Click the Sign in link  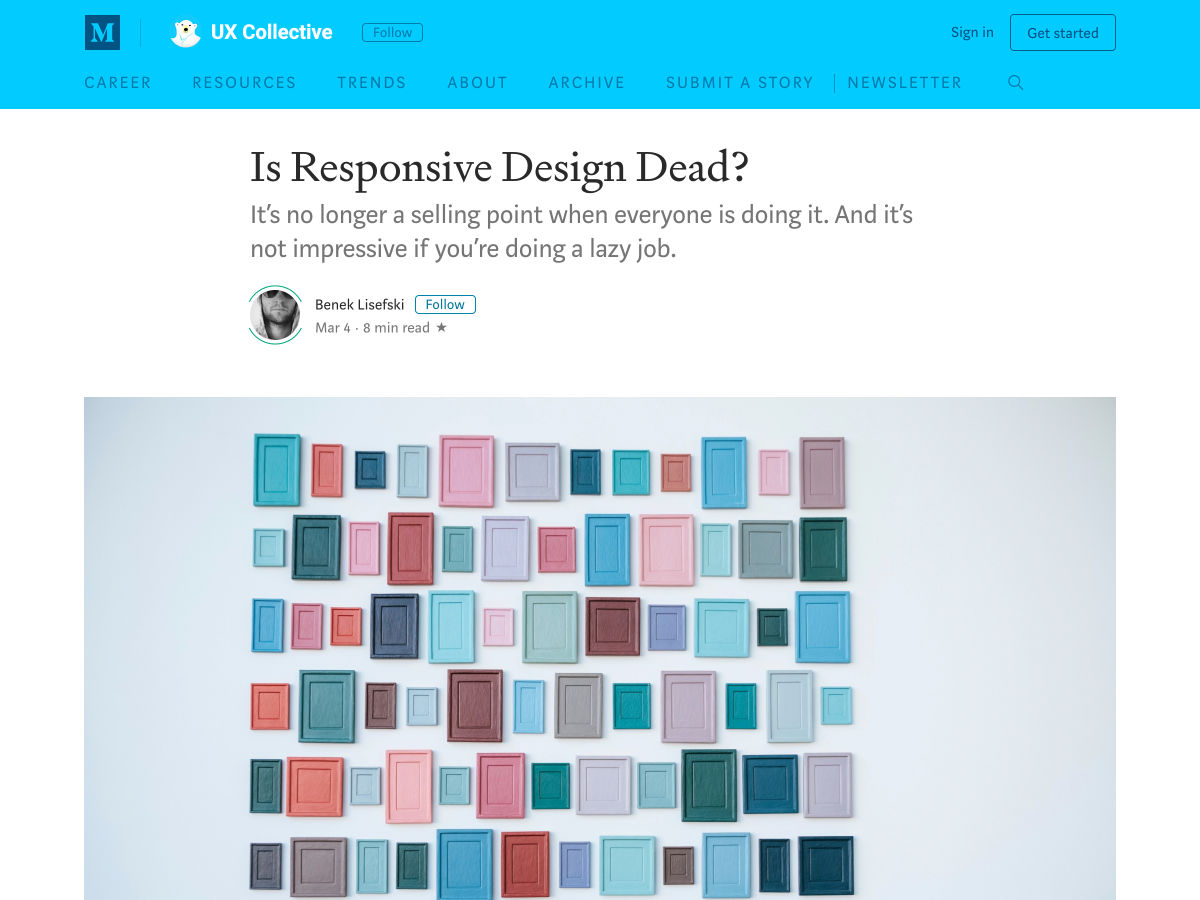click(x=972, y=32)
